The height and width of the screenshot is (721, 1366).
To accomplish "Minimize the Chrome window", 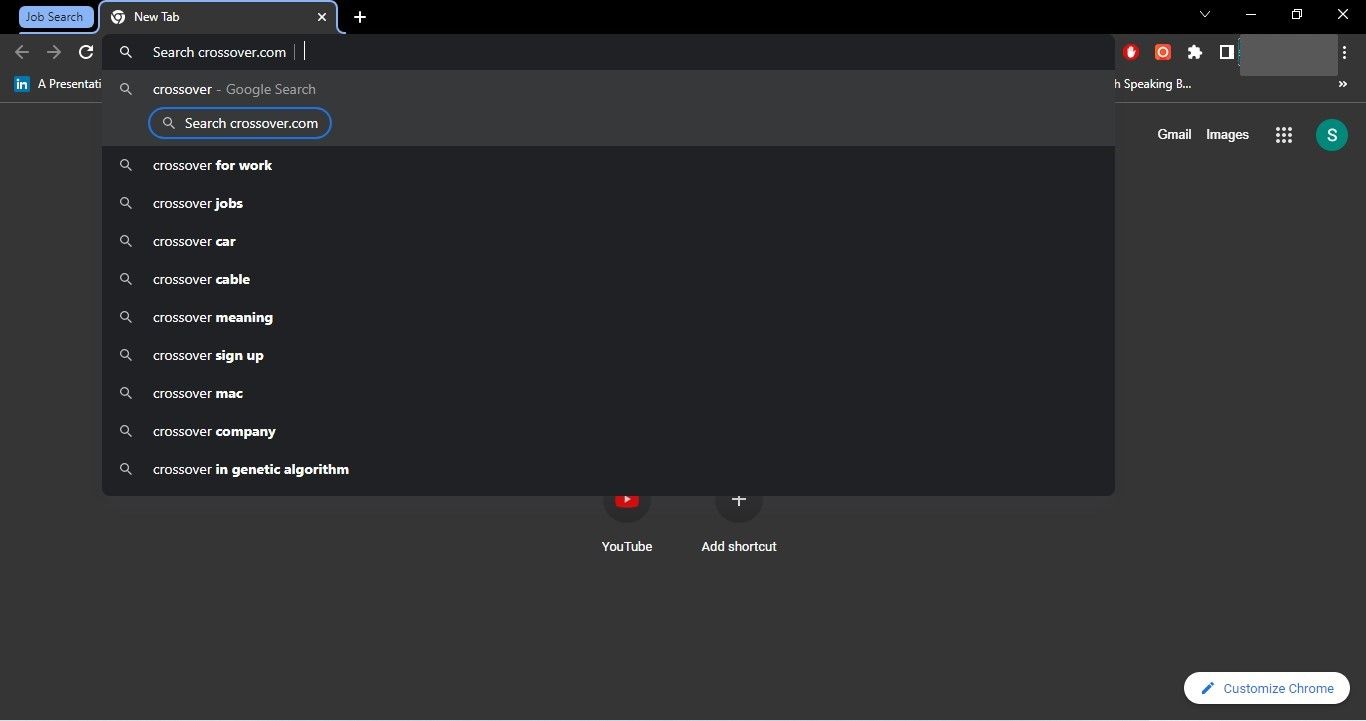I will coord(1251,14).
